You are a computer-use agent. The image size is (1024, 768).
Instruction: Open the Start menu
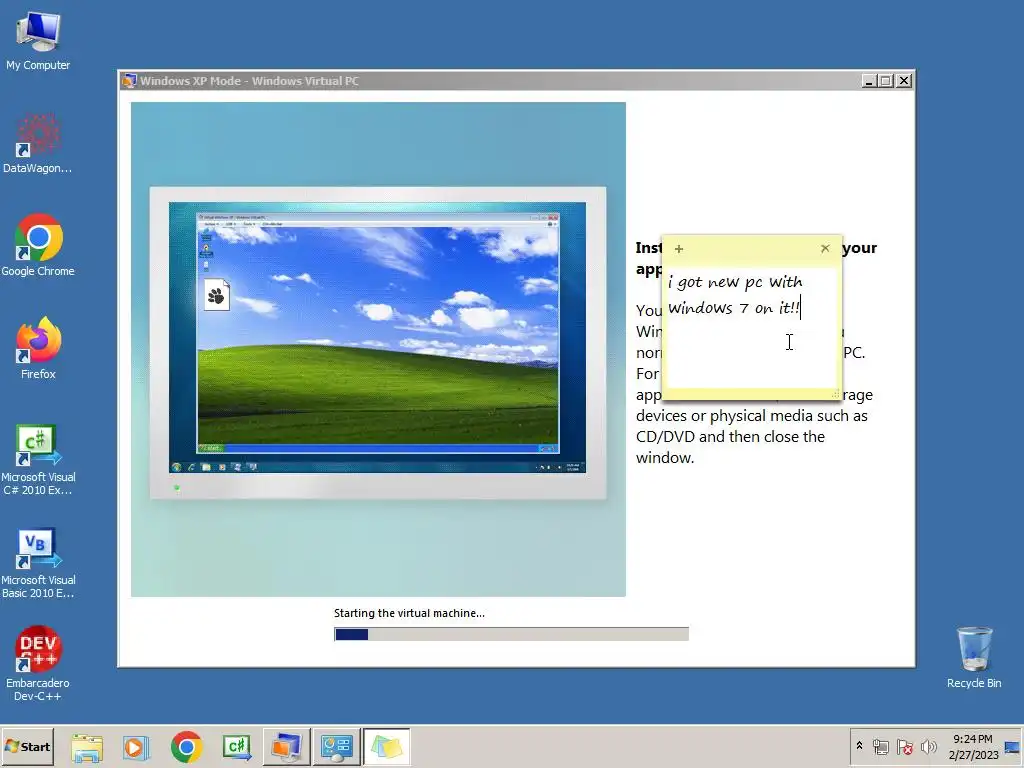pyautogui.click(x=27, y=746)
